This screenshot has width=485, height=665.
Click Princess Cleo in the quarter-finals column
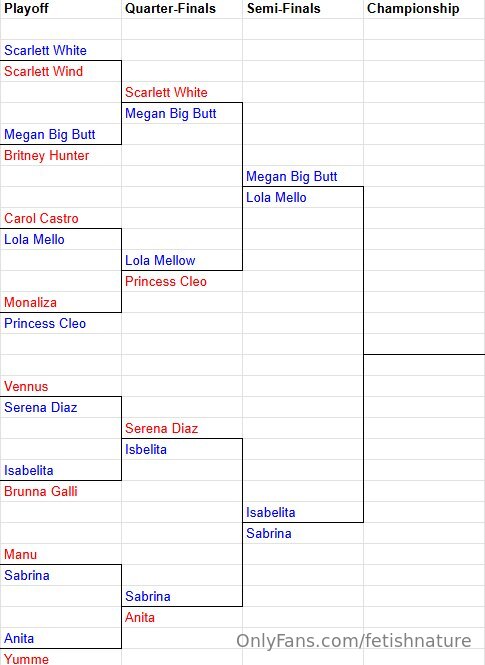[x=182, y=281]
